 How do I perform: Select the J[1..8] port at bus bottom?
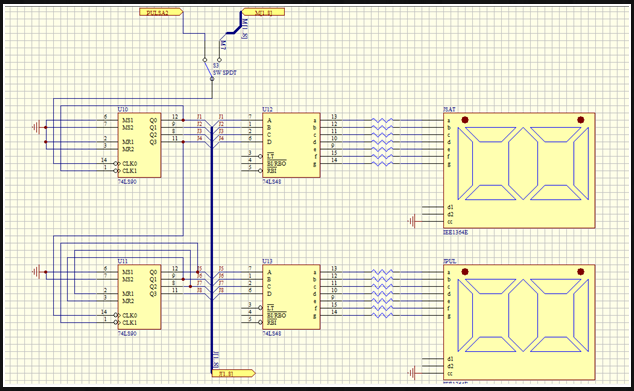(234, 373)
